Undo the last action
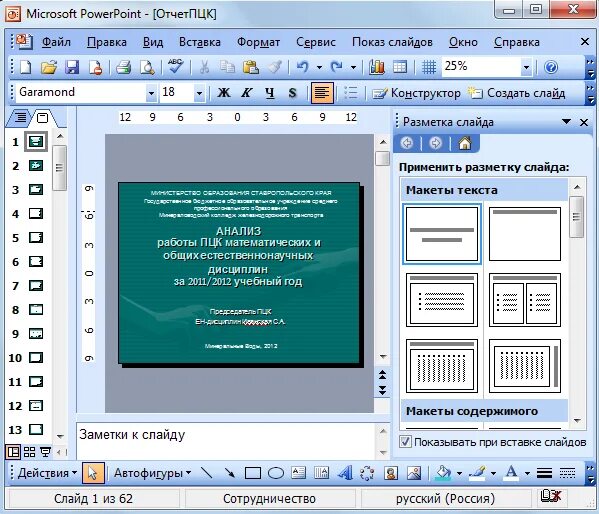This screenshot has width=599, height=514. coord(303,67)
